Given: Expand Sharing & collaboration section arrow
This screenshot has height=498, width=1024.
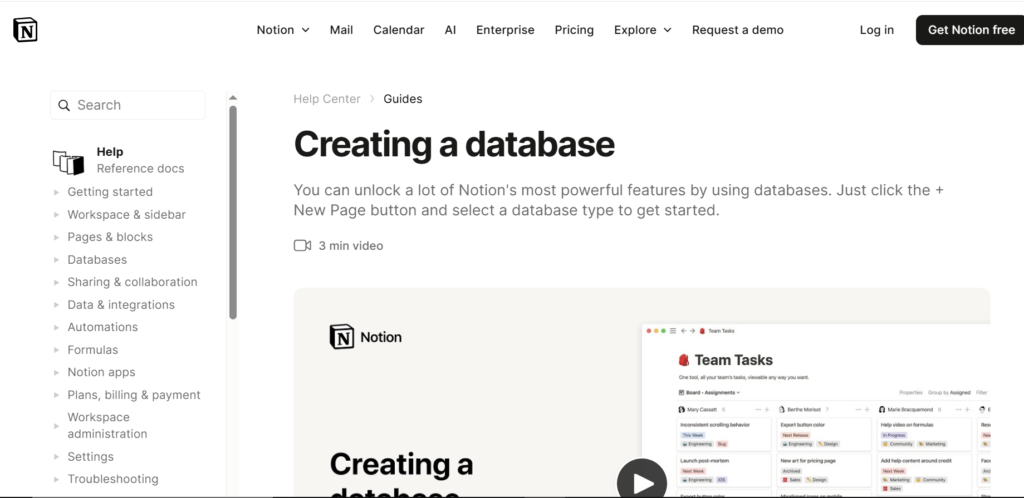Looking at the screenshot, I should [56, 282].
